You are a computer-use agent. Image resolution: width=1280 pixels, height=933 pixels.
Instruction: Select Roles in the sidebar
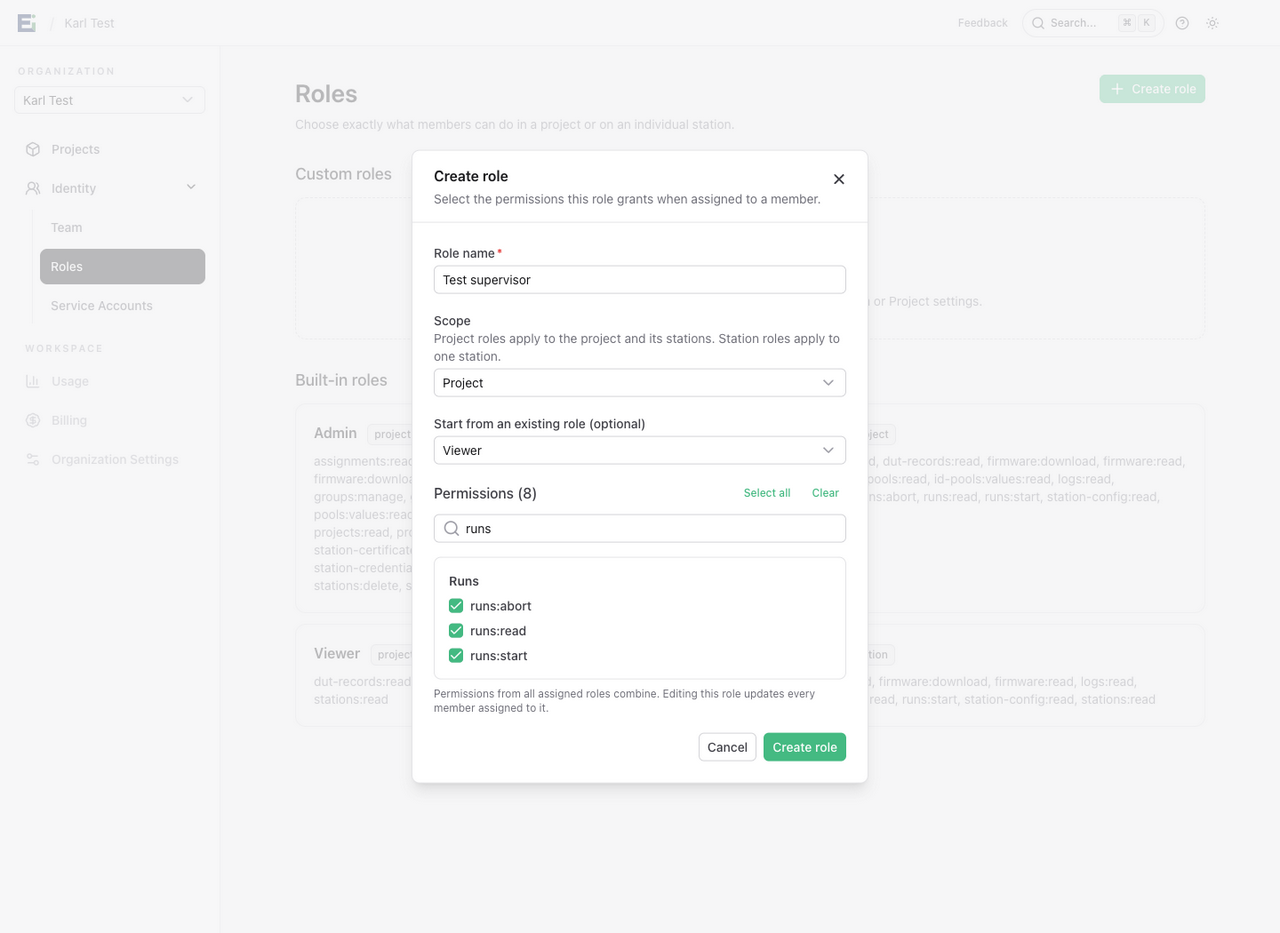pos(122,267)
